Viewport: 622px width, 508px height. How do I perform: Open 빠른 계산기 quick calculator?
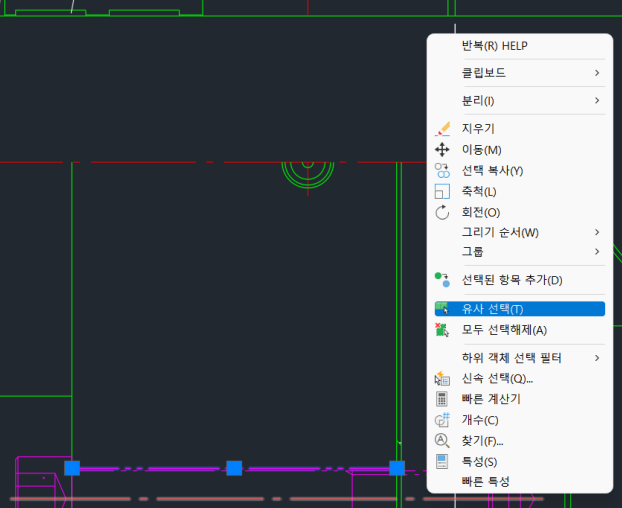[x=520, y=399]
